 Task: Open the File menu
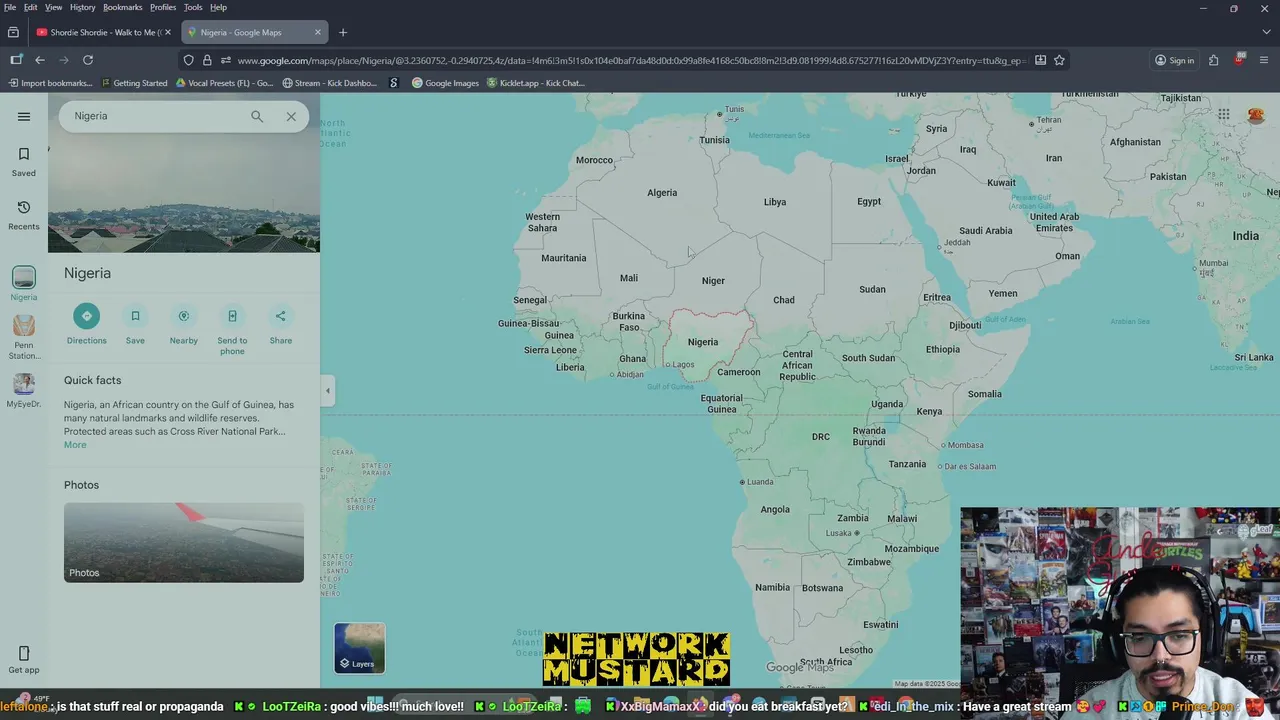(10, 7)
